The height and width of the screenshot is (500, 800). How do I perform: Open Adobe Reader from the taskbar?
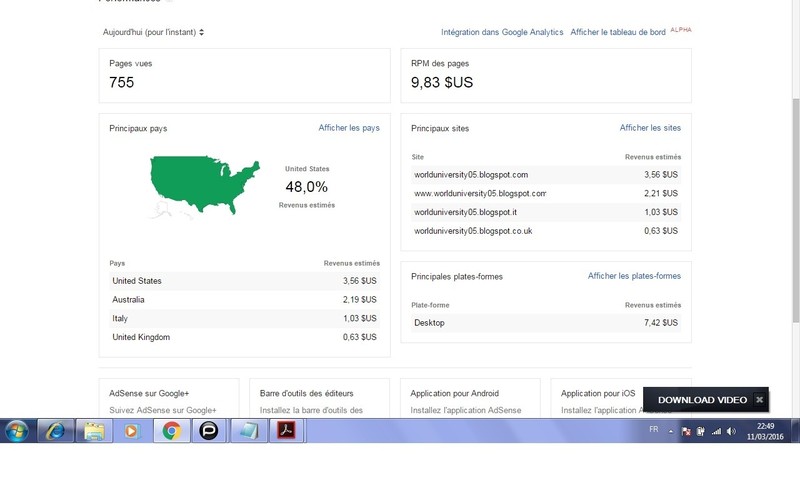(286, 431)
